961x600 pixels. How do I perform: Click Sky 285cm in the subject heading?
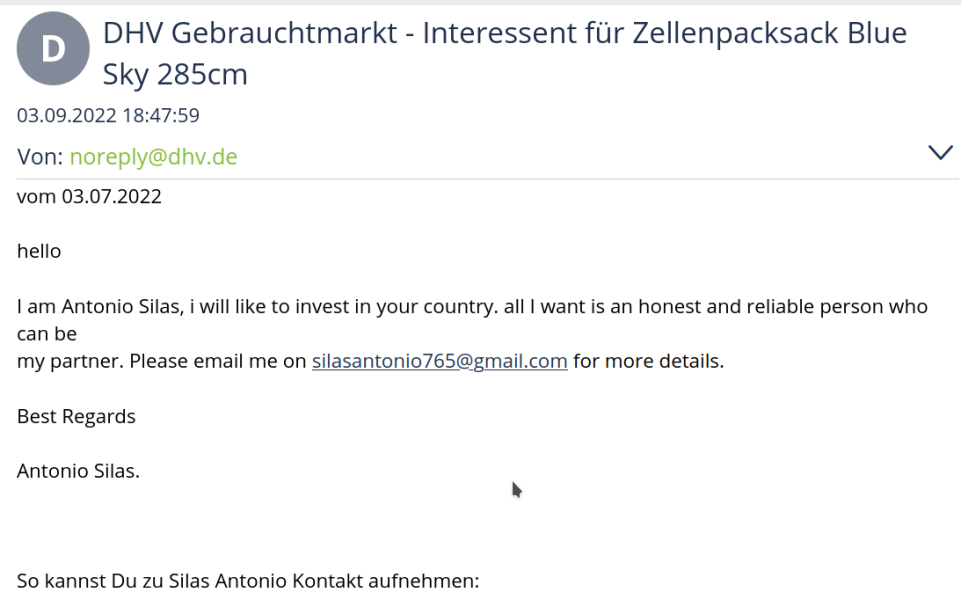[175, 75]
